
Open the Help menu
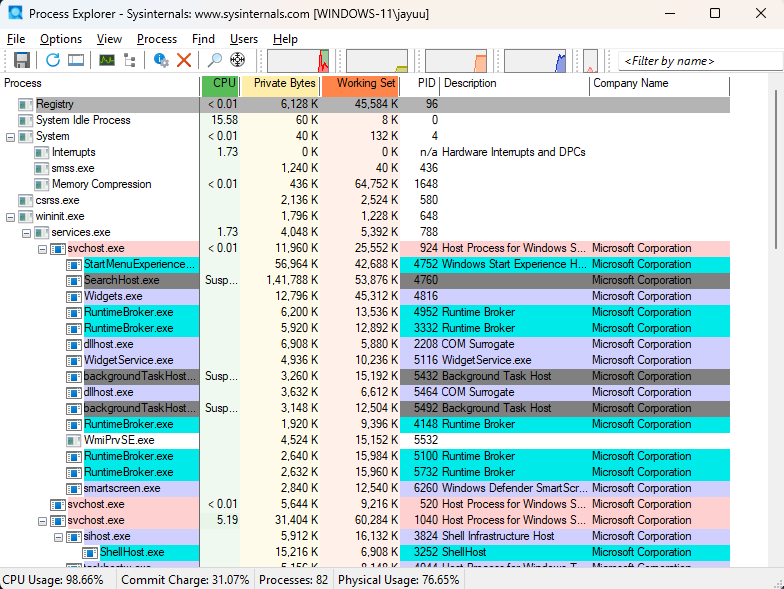point(285,39)
